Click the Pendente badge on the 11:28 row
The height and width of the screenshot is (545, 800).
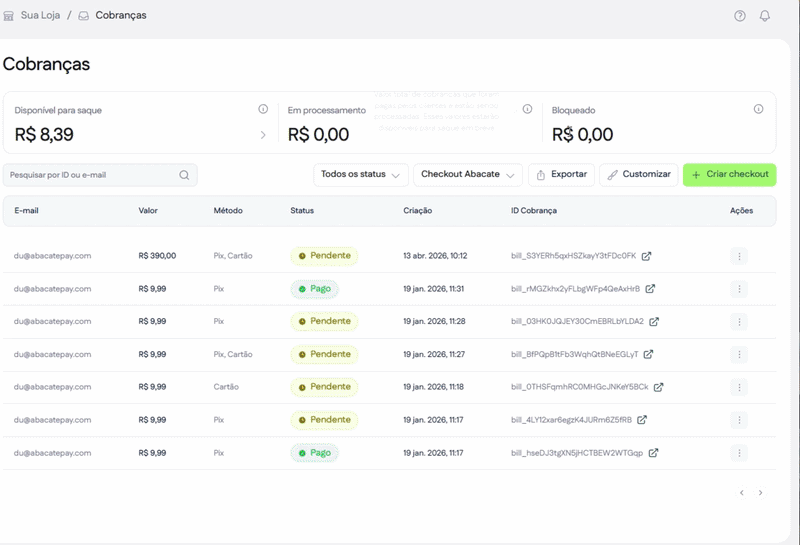point(324,321)
